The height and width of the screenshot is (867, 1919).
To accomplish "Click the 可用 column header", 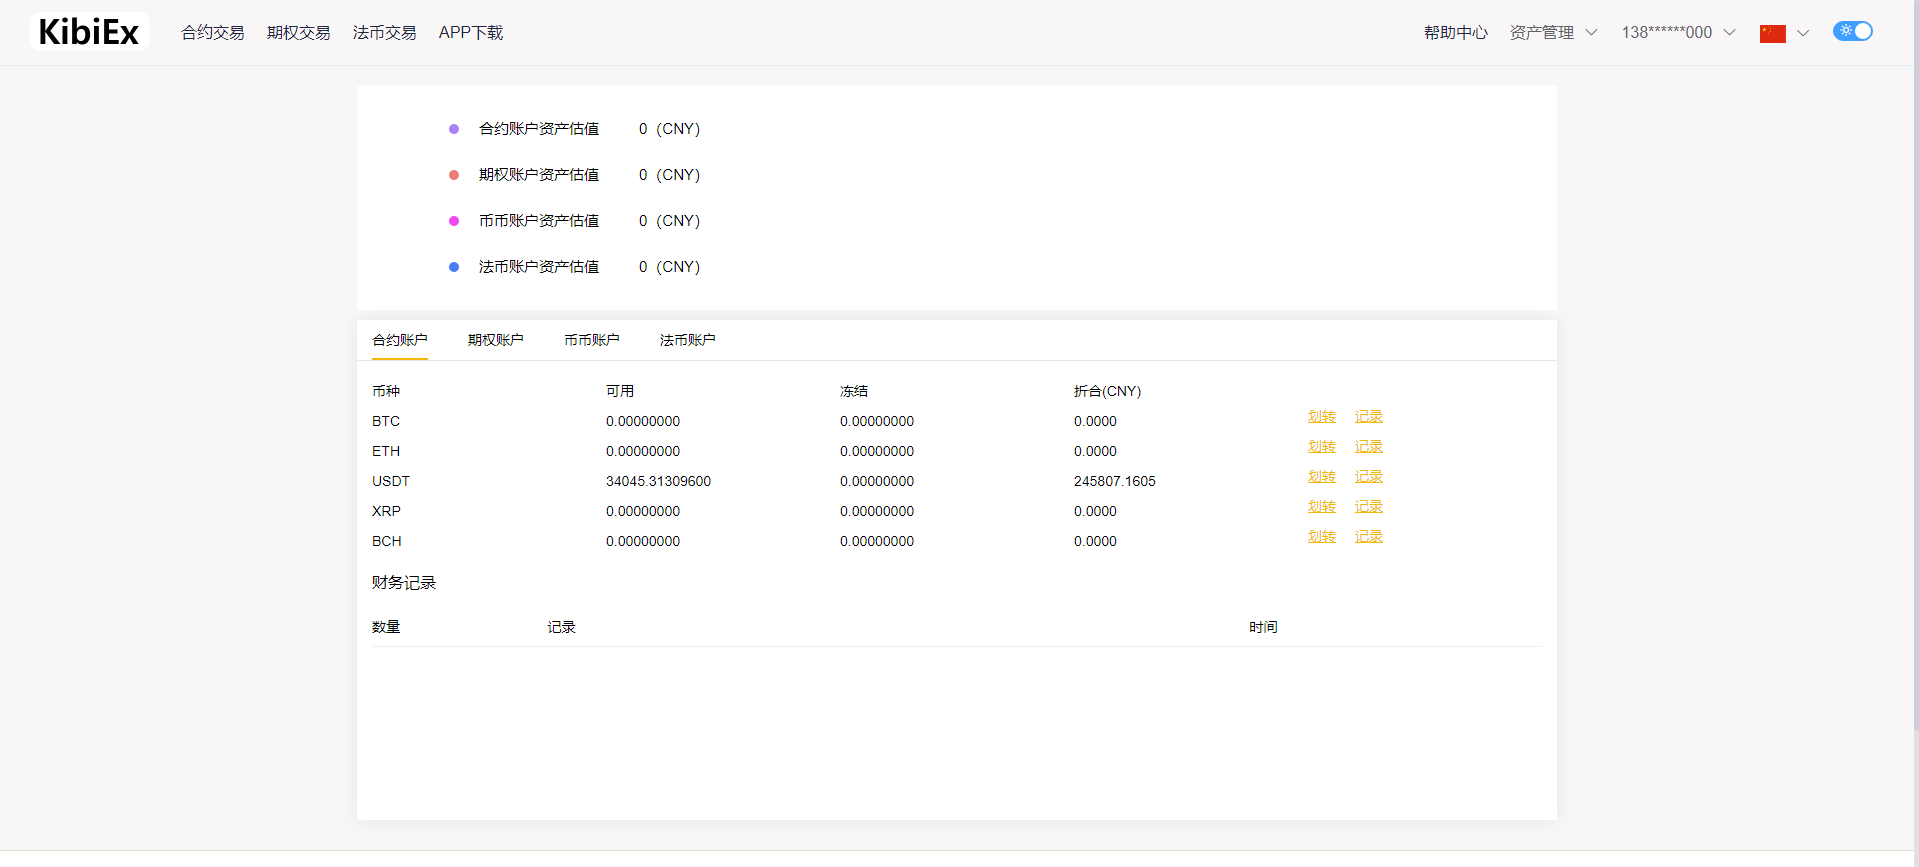I will click(x=620, y=391).
